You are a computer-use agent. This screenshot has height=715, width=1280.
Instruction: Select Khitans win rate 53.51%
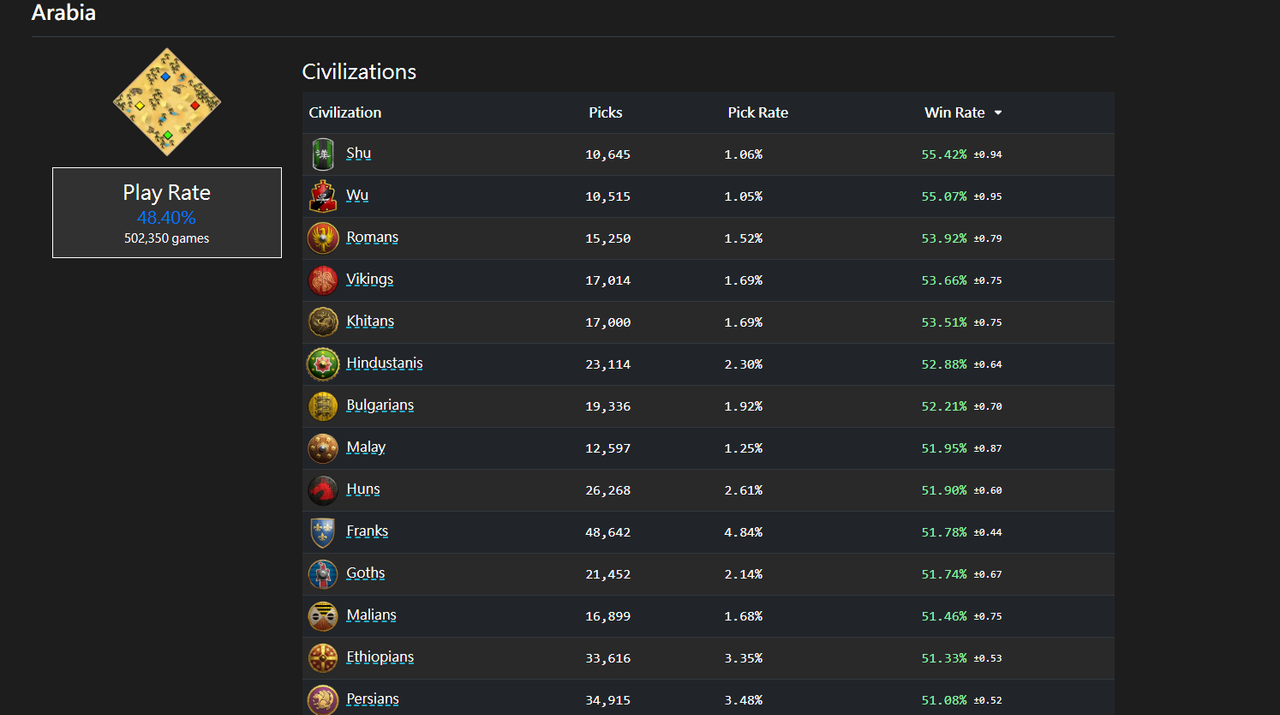pos(944,323)
